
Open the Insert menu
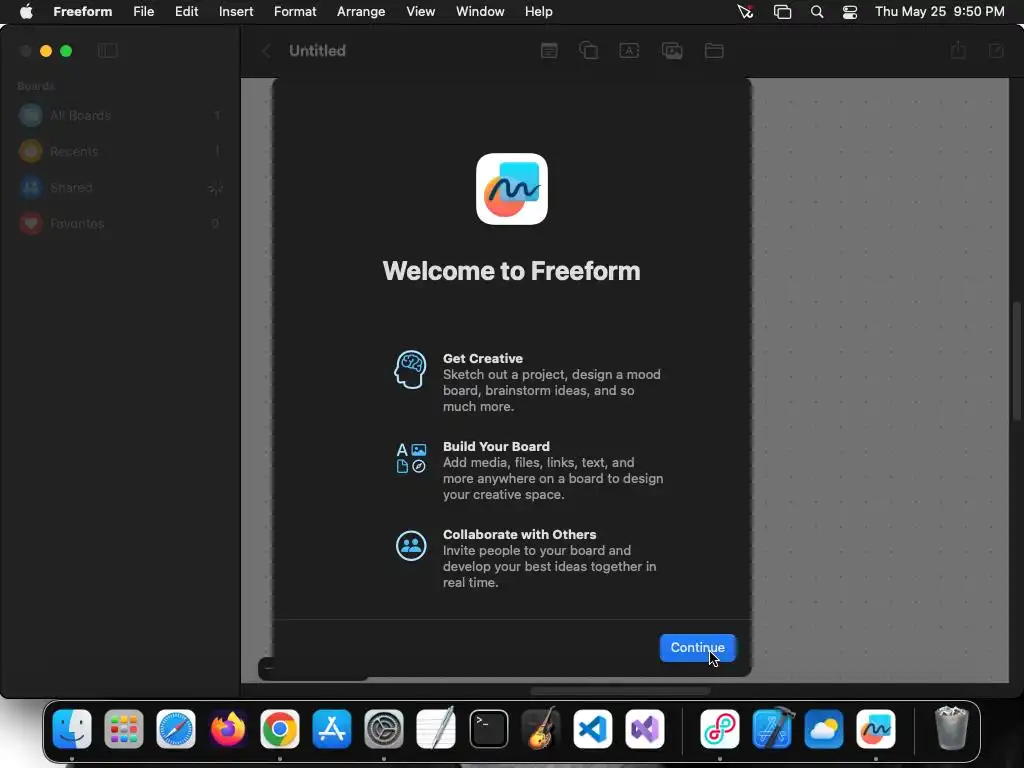click(236, 12)
